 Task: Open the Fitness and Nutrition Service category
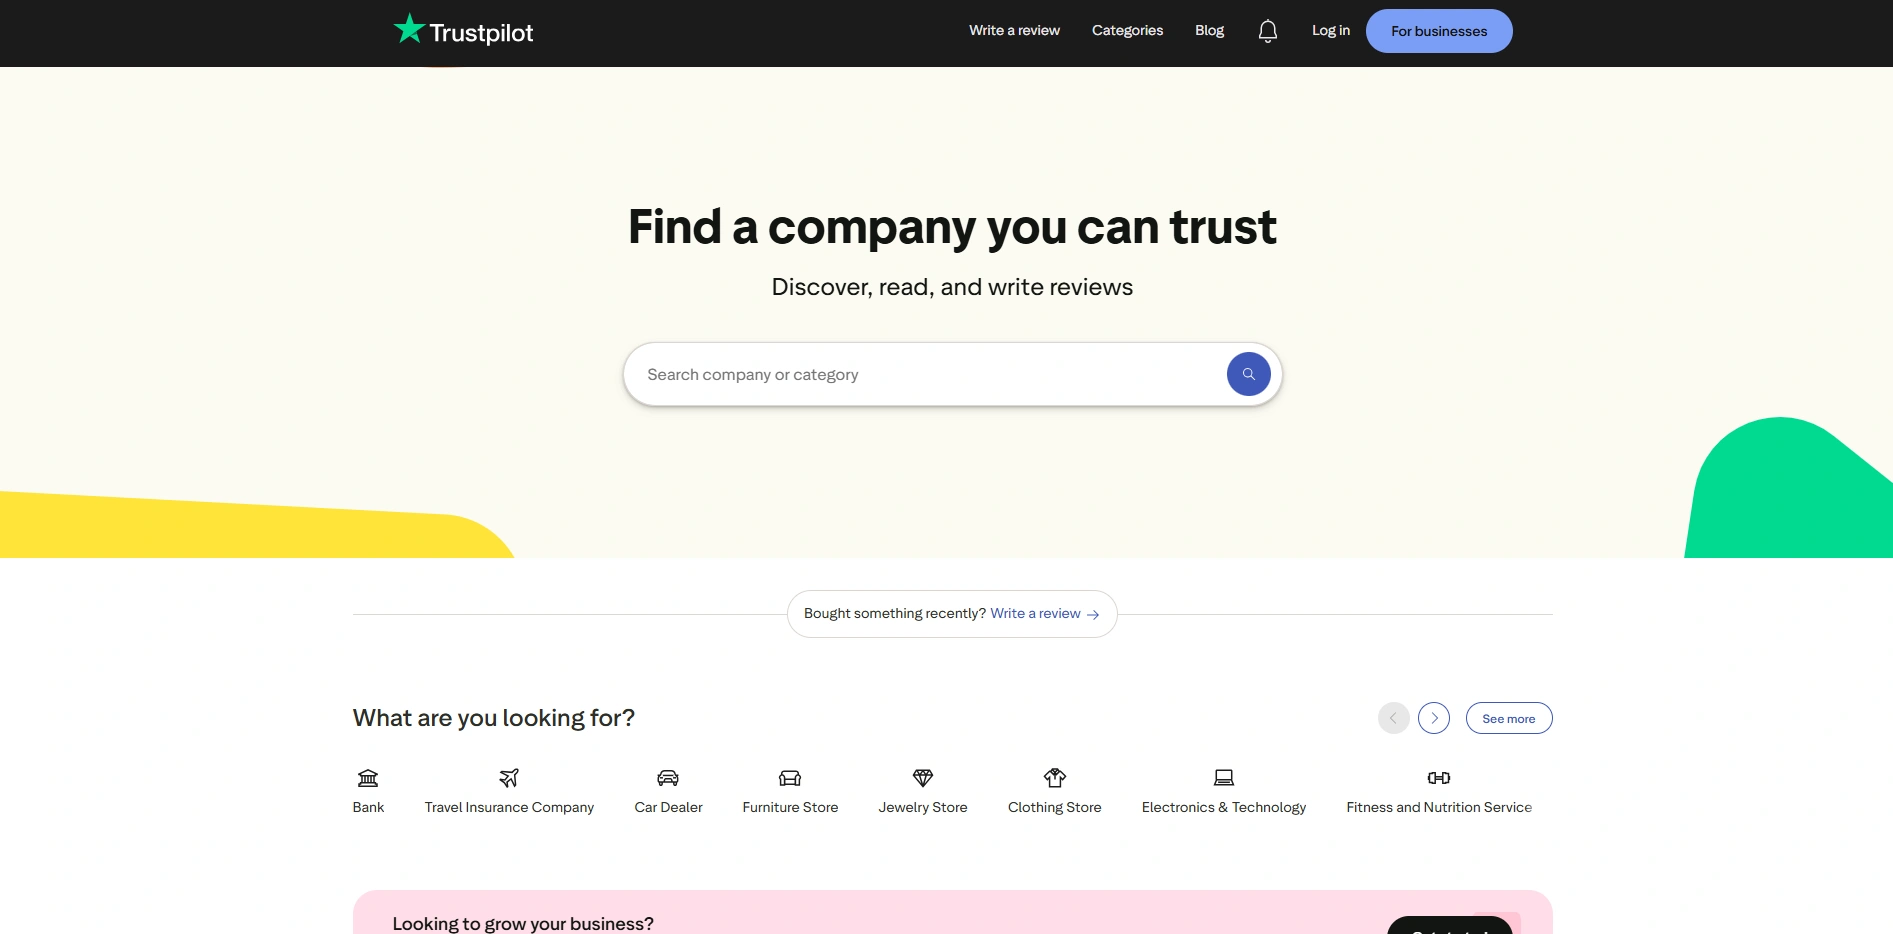click(1438, 778)
